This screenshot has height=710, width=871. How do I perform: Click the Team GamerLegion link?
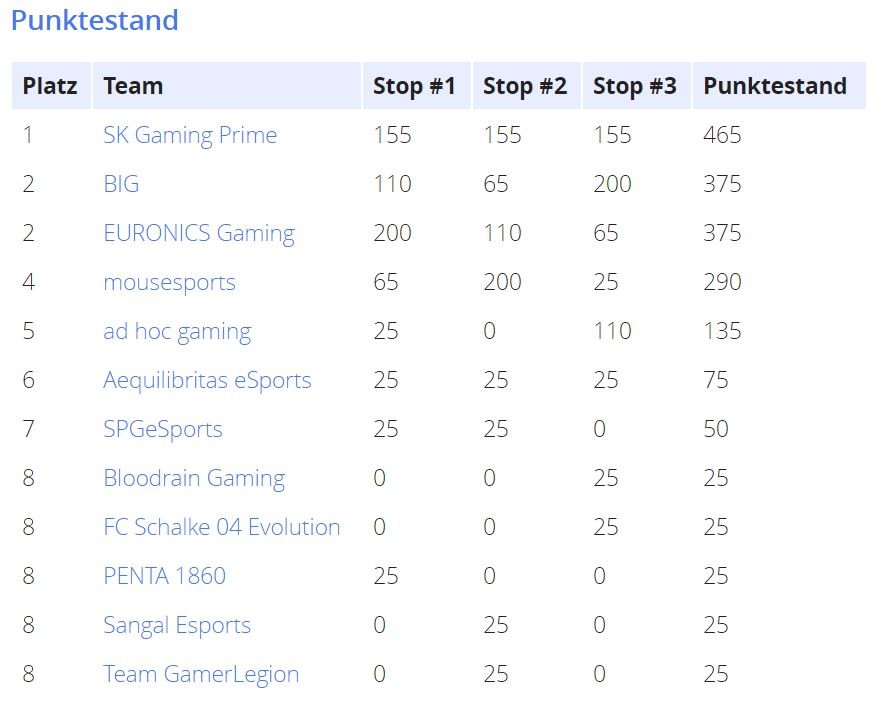(201, 674)
